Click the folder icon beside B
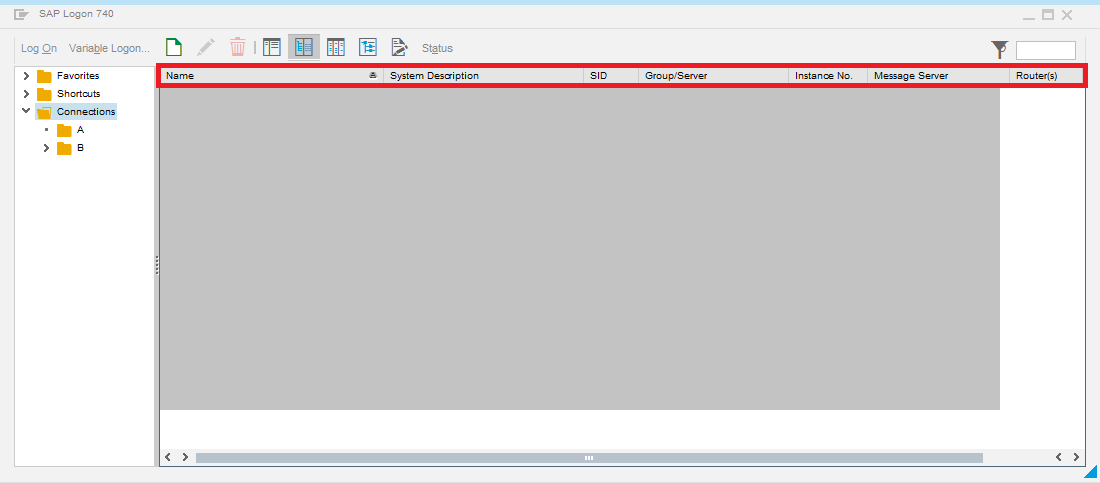 click(x=65, y=149)
